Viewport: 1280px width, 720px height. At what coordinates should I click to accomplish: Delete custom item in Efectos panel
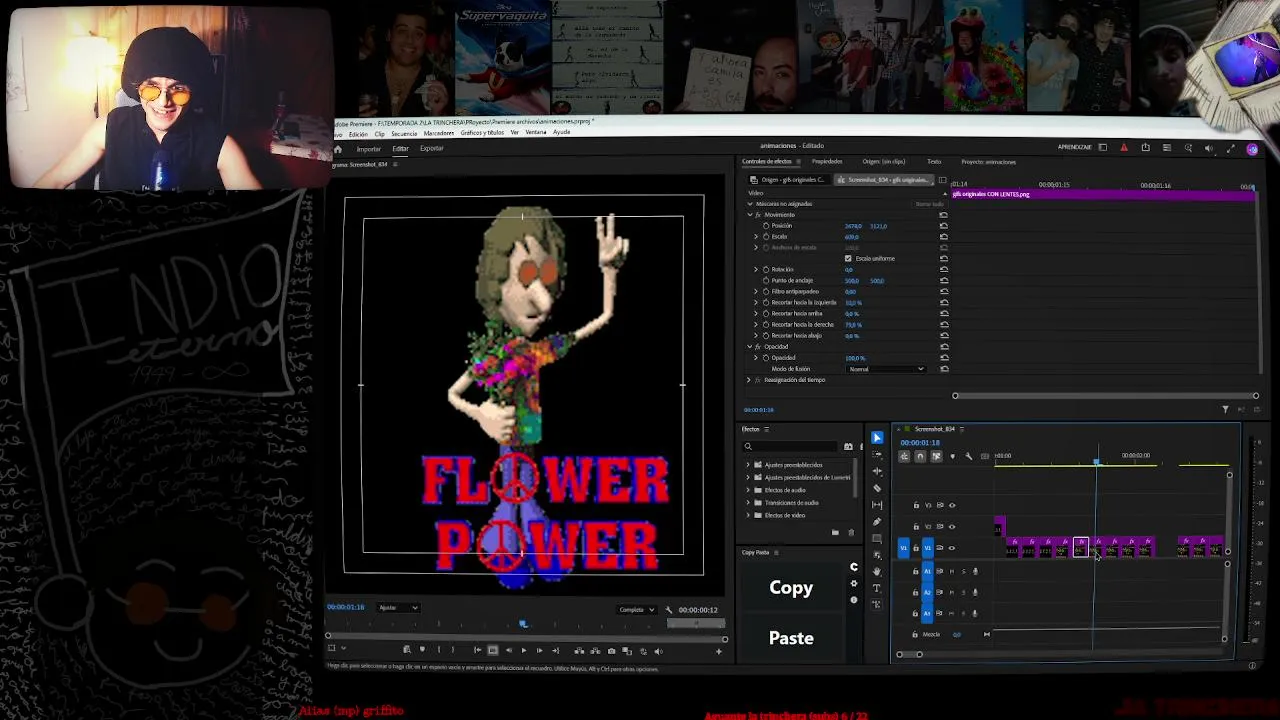point(851,532)
